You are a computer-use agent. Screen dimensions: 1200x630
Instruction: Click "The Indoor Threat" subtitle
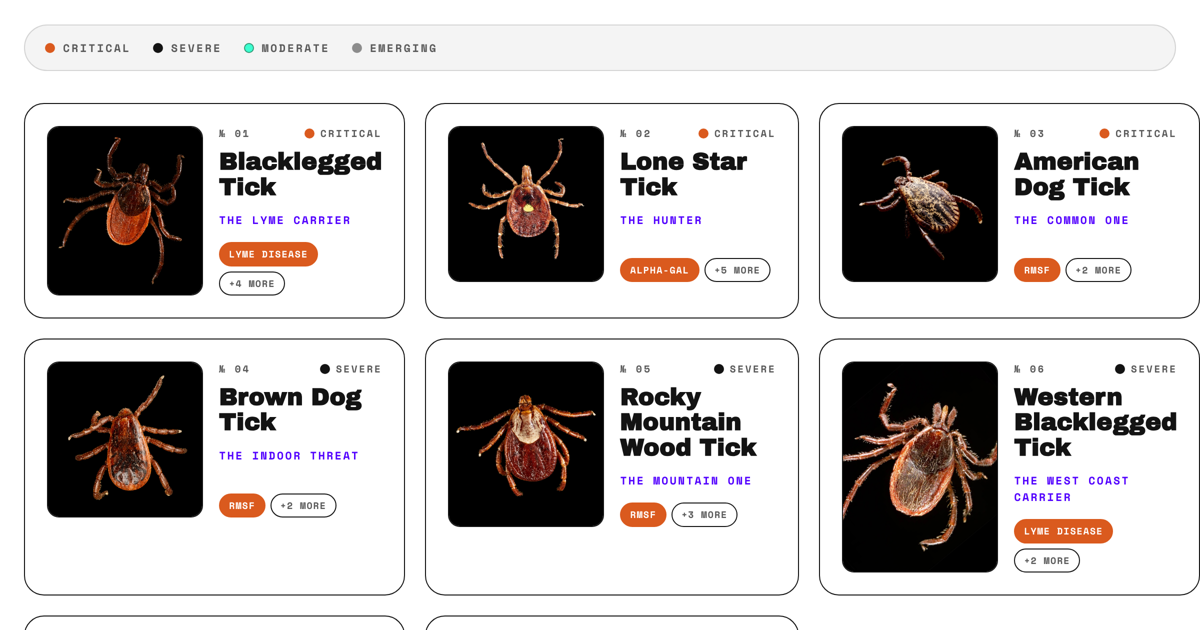click(x=289, y=456)
